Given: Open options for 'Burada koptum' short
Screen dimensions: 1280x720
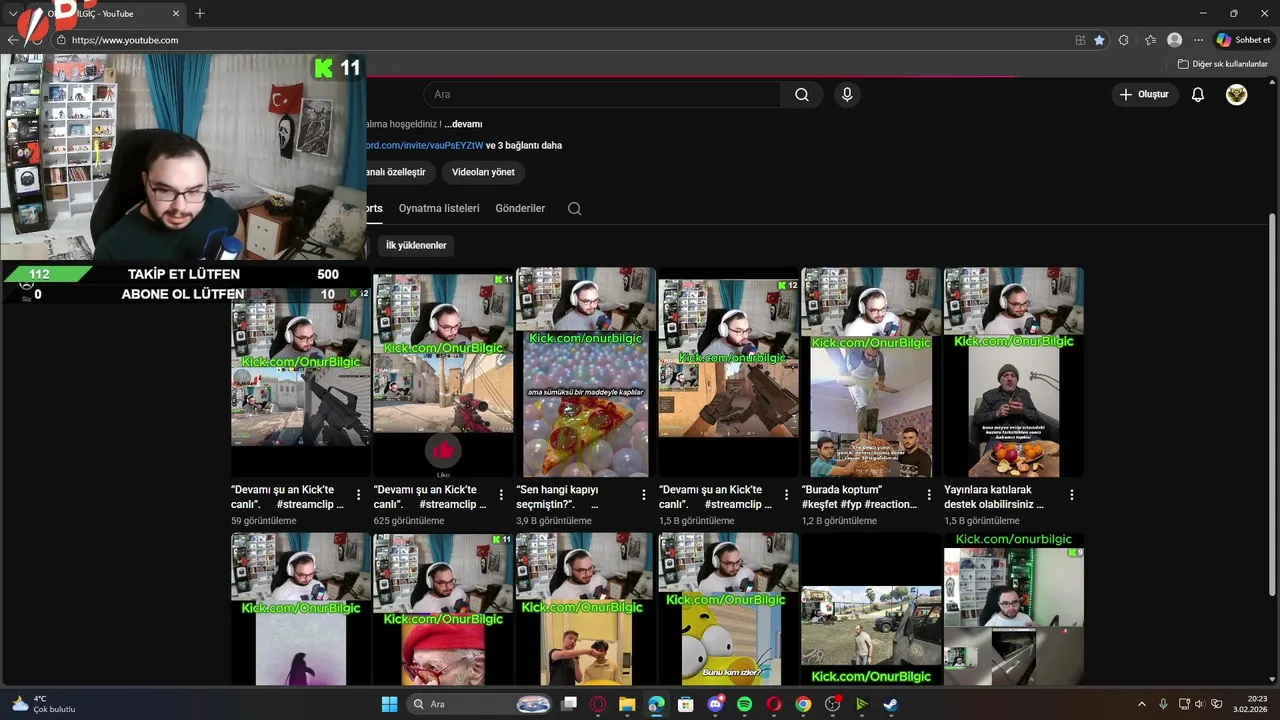Looking at the screenshot, I should click(929, 495).
